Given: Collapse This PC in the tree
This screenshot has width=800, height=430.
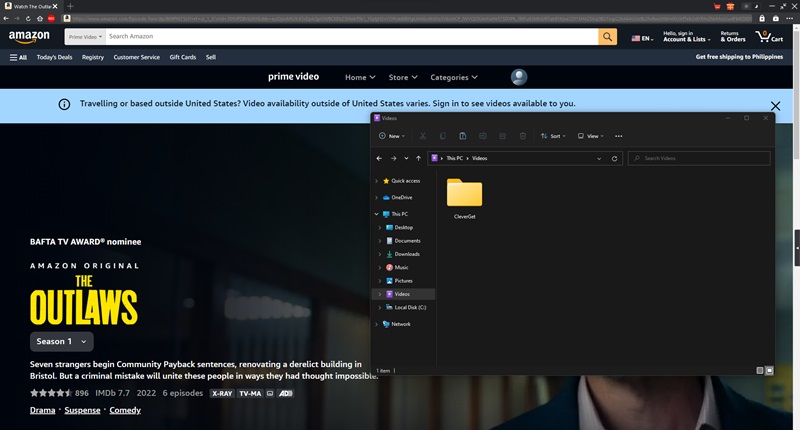Looking at the screenshot, I should point(377,214).
